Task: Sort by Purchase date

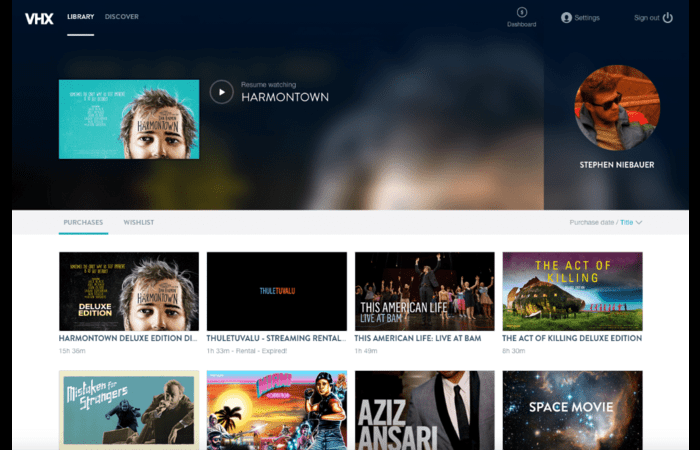Action: point(592,222)
